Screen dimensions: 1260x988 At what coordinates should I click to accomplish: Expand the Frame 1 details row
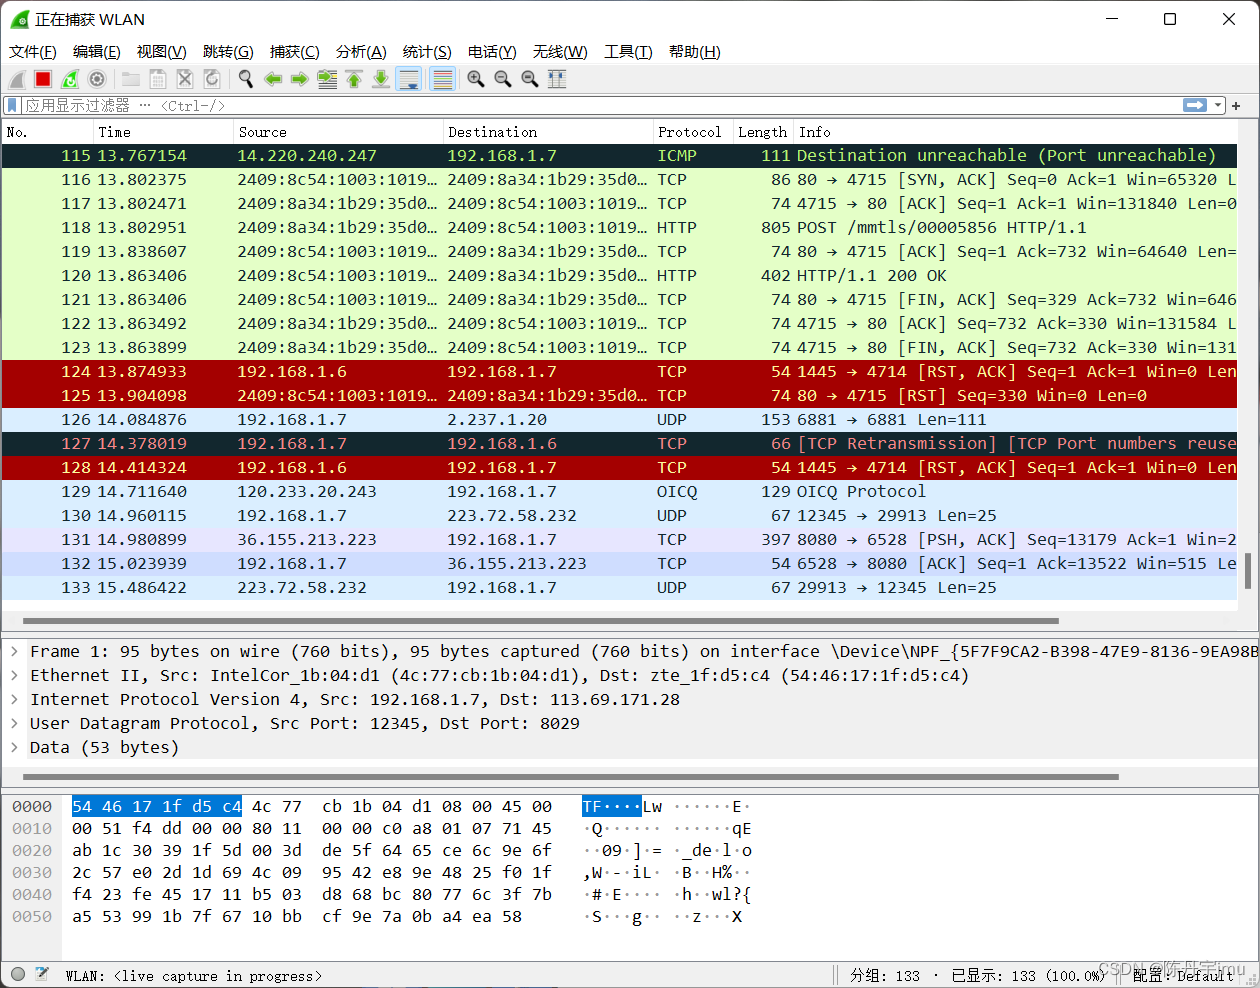(x=14, y=652)
